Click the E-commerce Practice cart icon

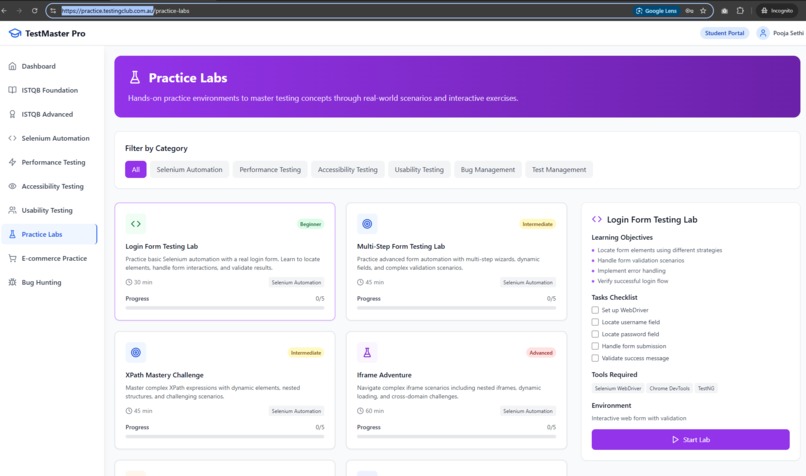[x=12, y=258]
